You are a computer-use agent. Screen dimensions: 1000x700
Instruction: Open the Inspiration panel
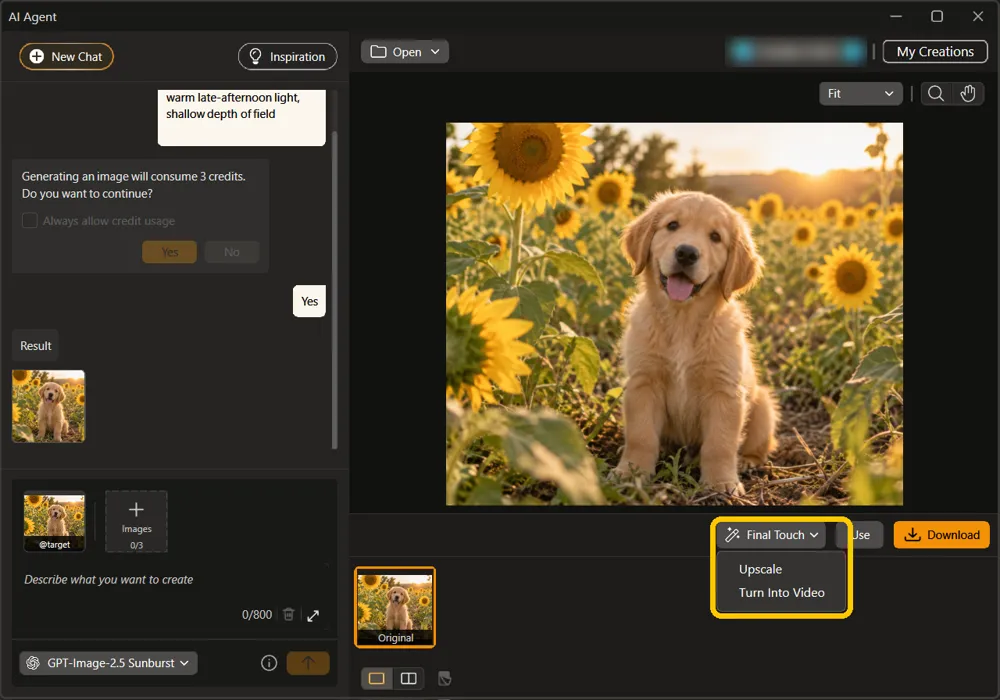288,57
